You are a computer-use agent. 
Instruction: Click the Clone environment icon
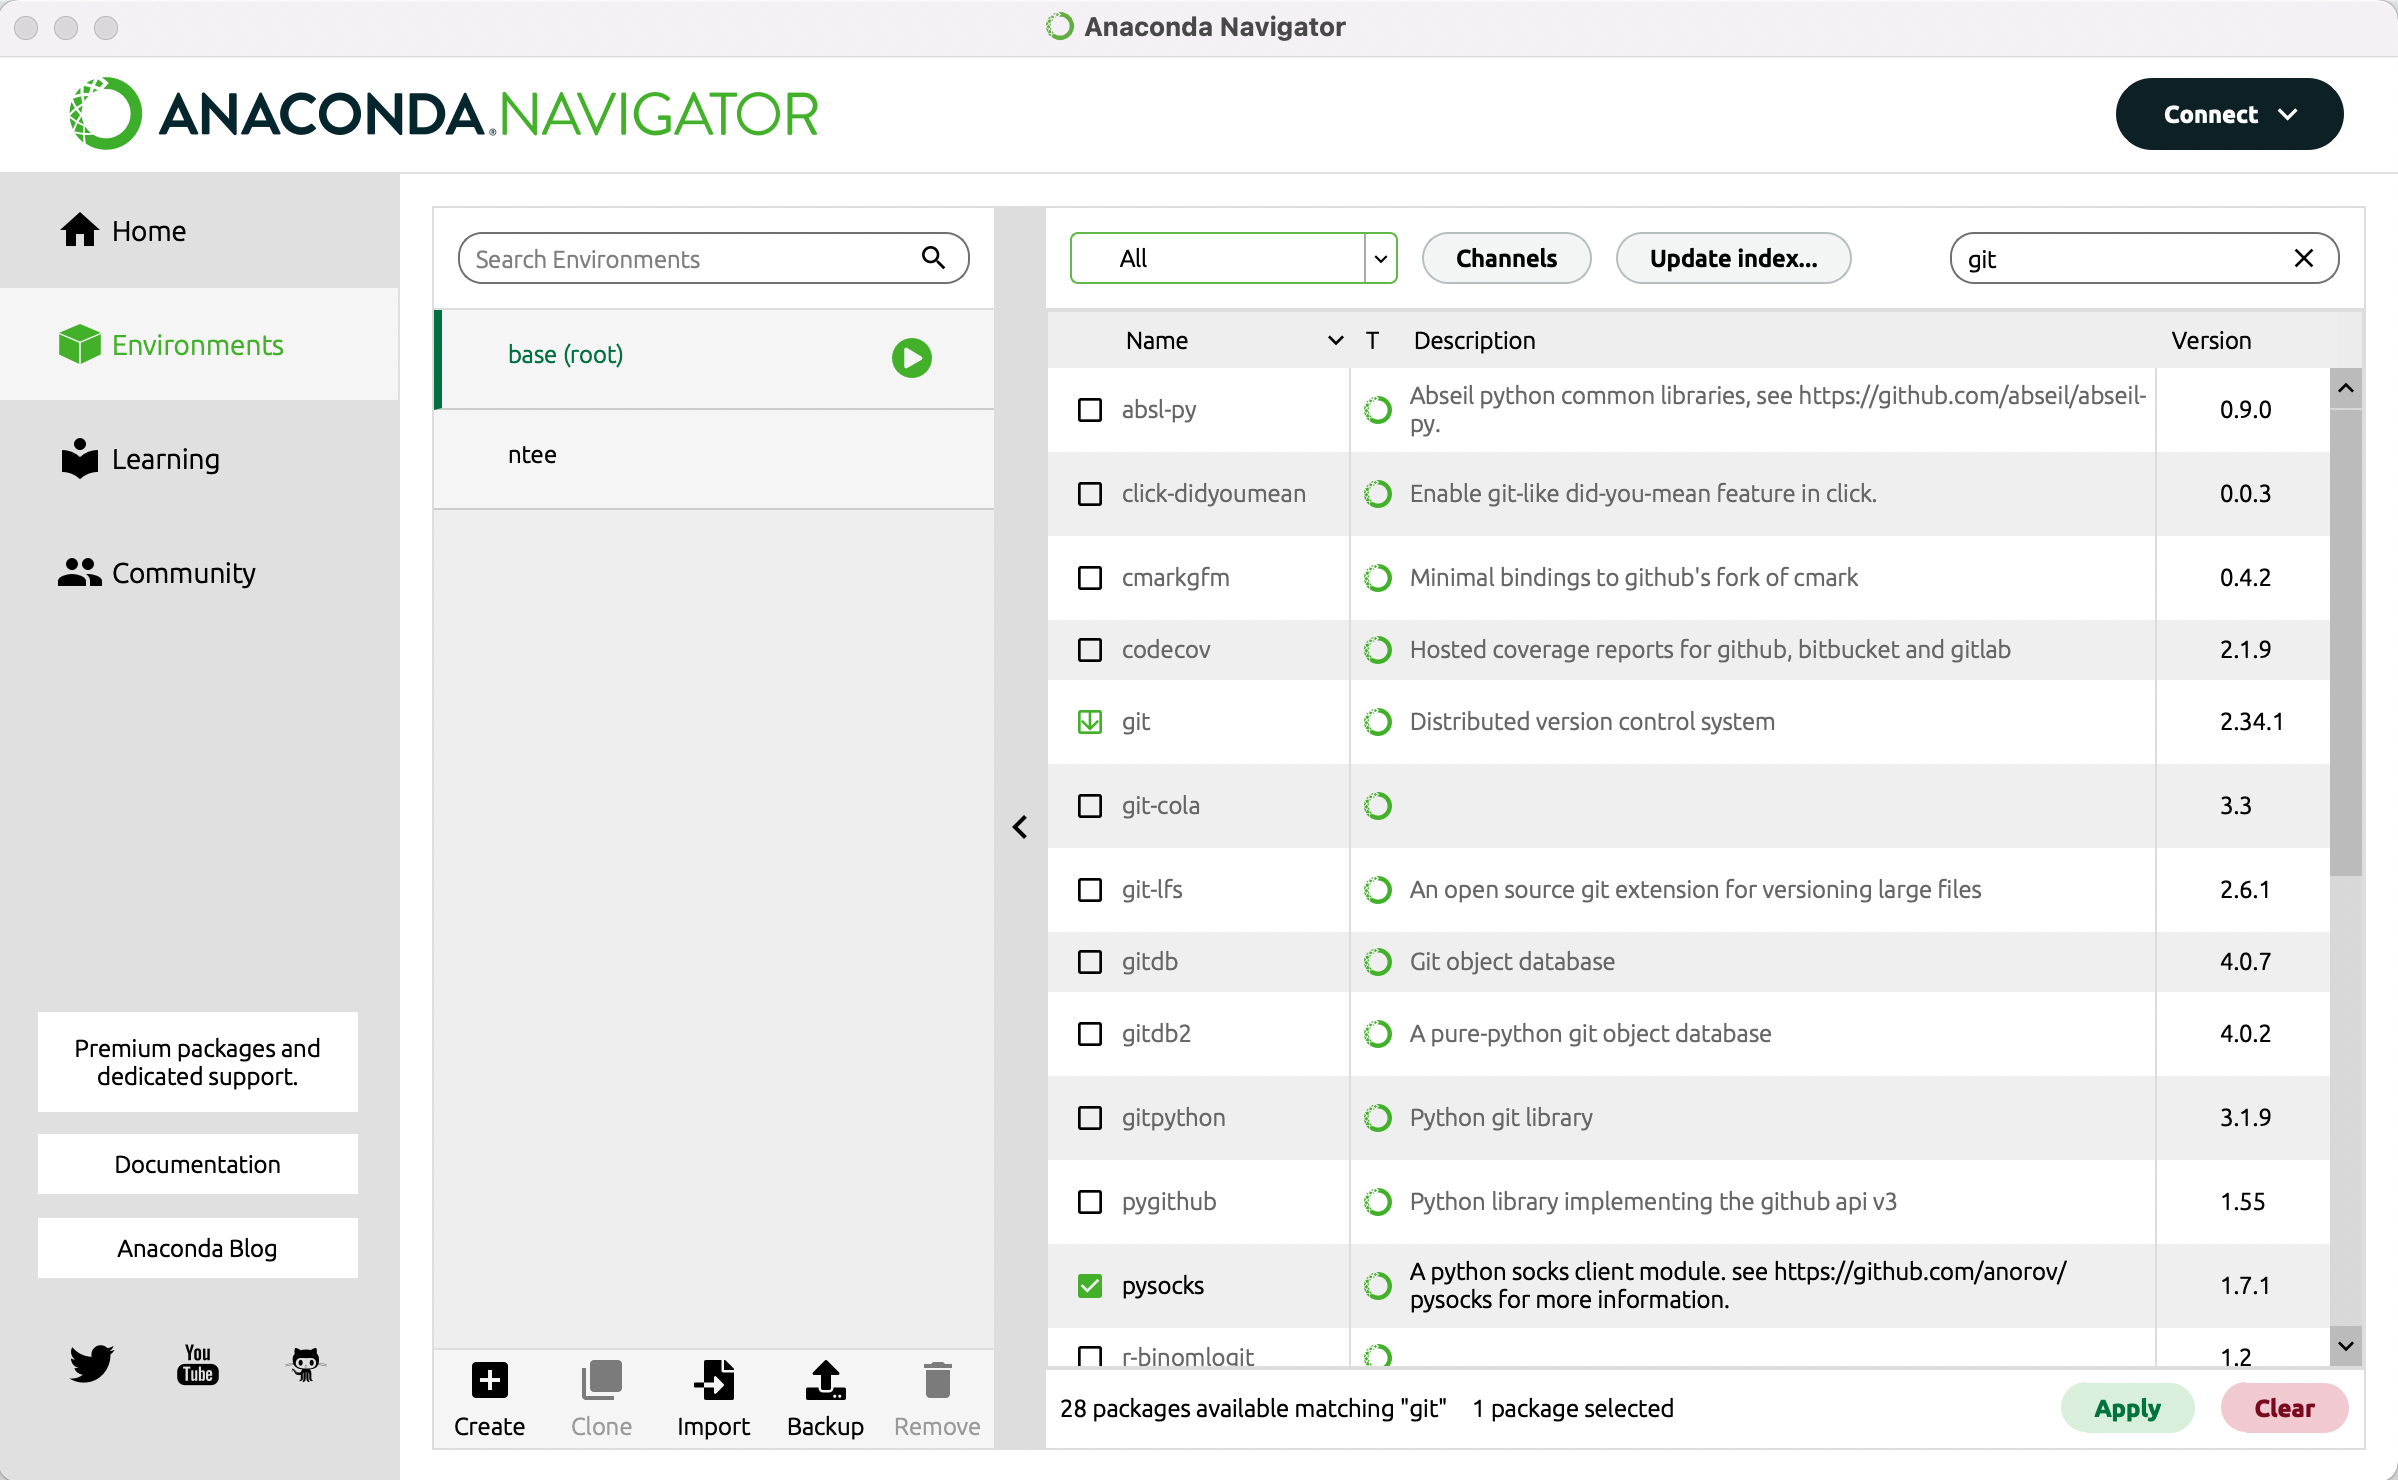tap(601, 1381)
